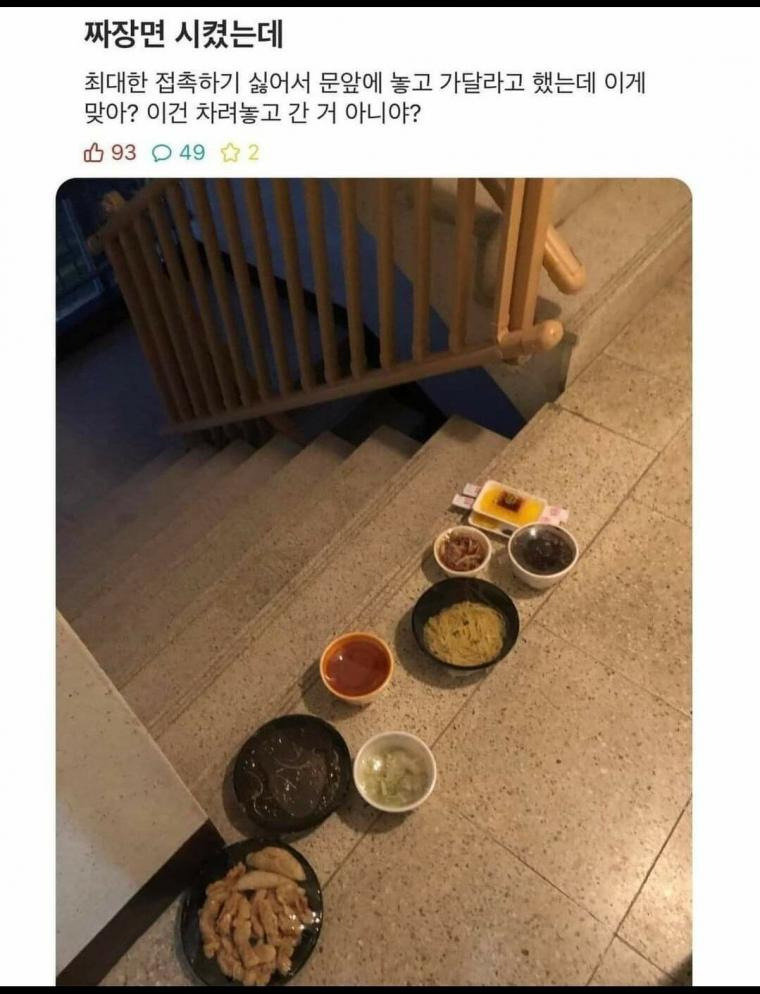Click the comment count 49

coord(192,153)
